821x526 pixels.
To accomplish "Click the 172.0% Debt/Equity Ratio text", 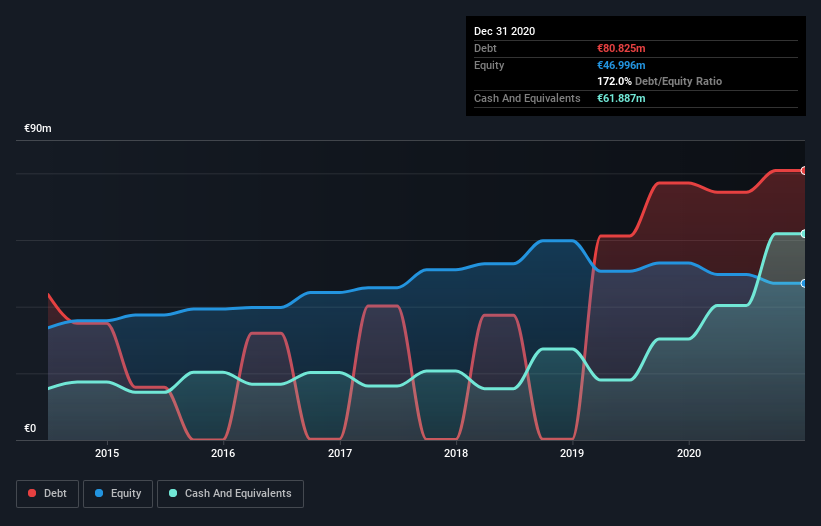I will pos(660,81).
